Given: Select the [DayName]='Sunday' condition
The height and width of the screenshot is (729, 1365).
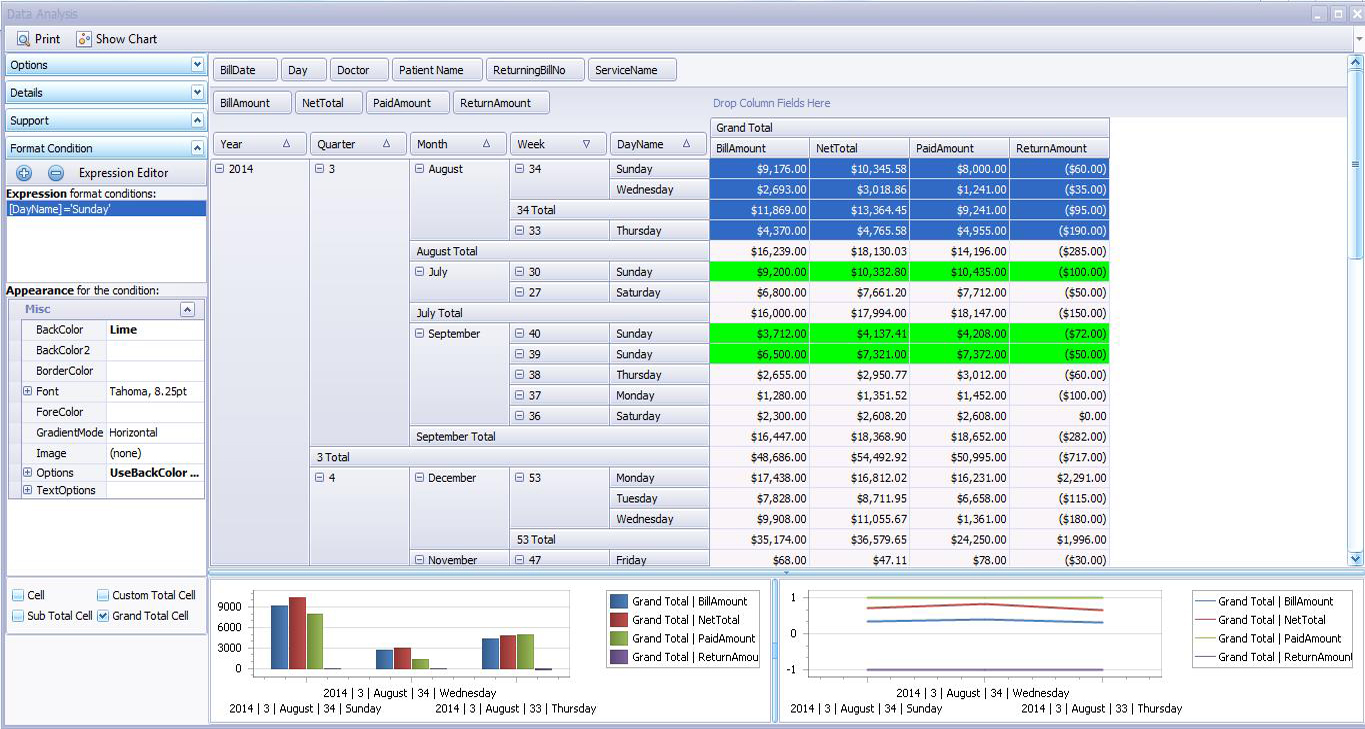Looking at the screenshot, I should coord(106,209).
